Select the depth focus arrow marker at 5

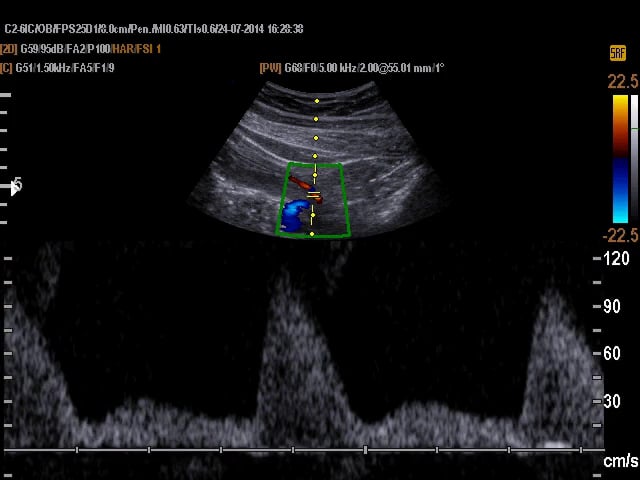click(14, 187)
